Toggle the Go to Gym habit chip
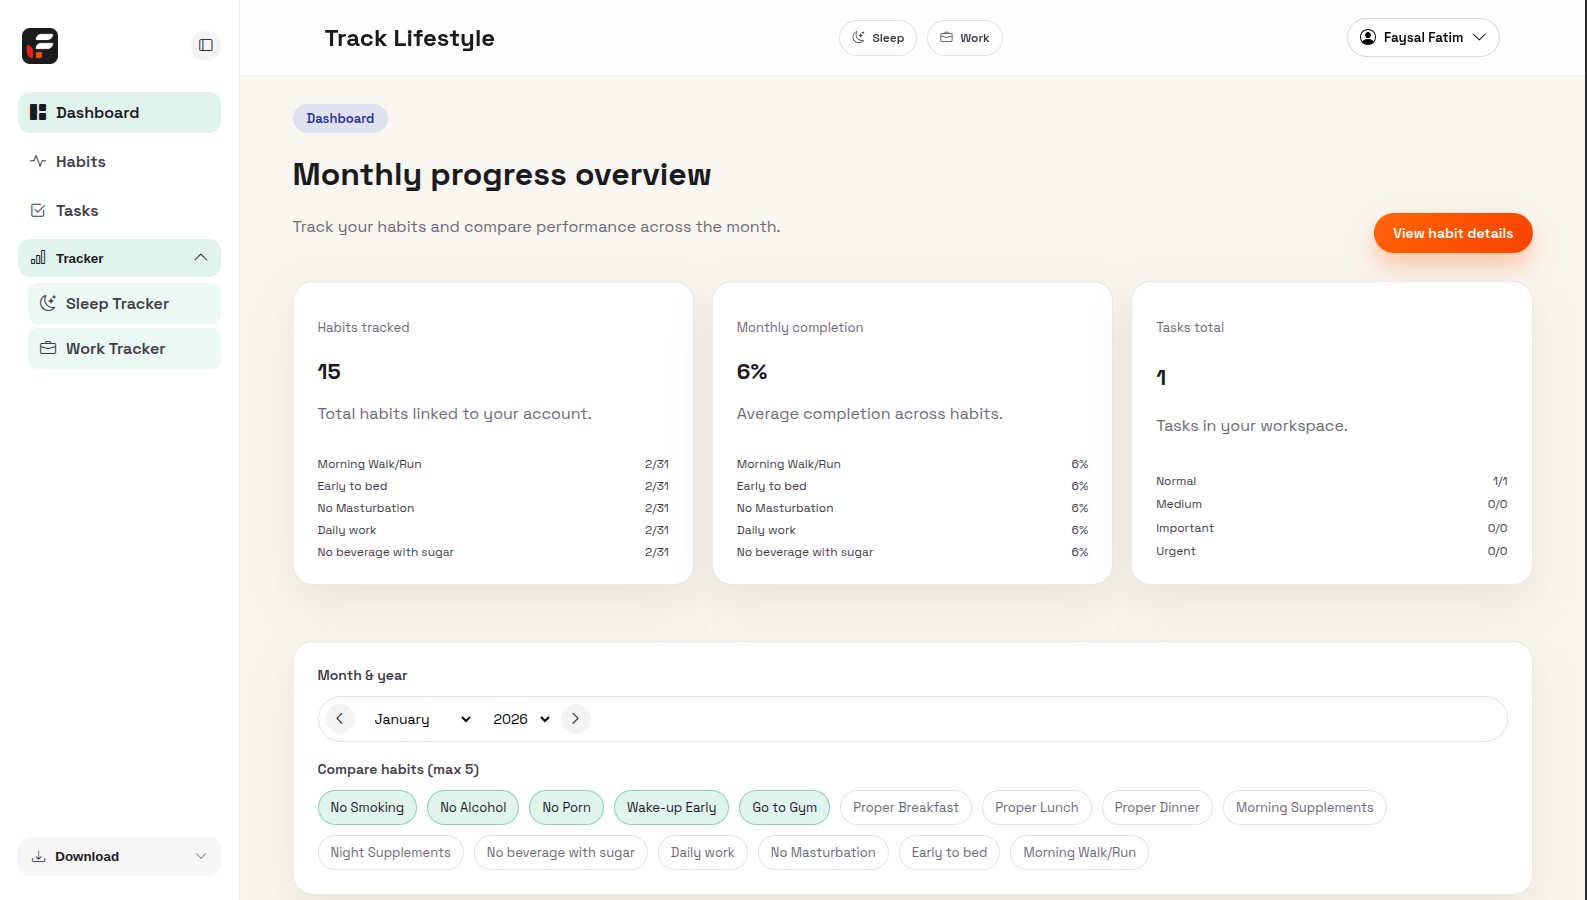 pos(784,807)
